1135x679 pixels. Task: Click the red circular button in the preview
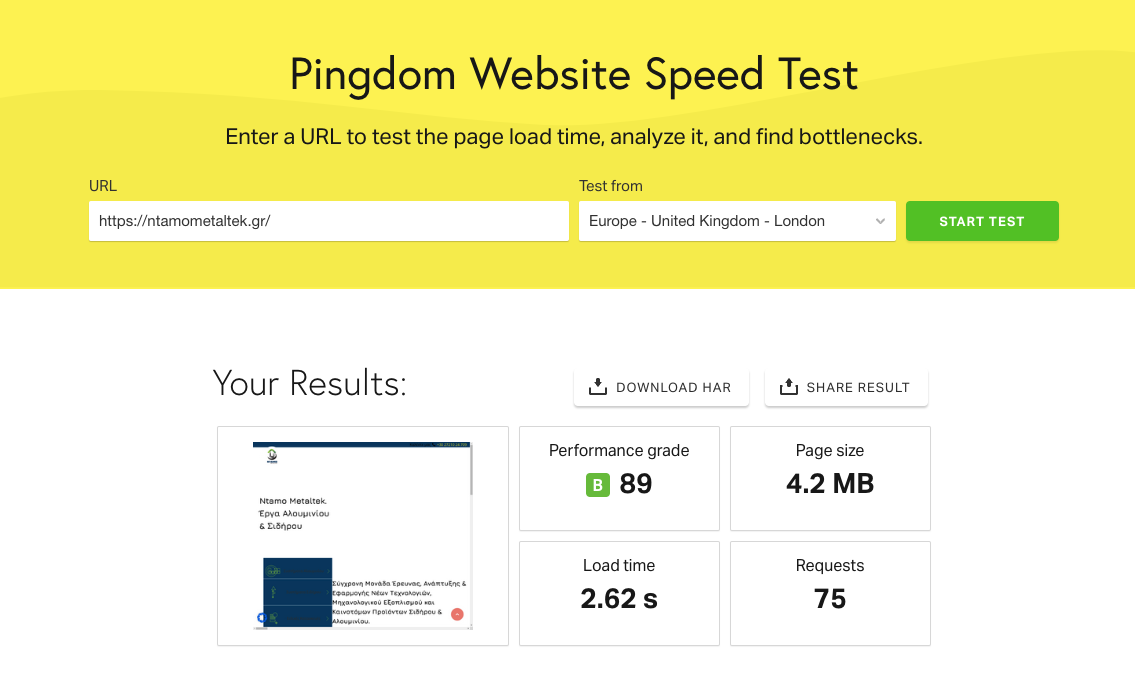click(x=457, y=614)
